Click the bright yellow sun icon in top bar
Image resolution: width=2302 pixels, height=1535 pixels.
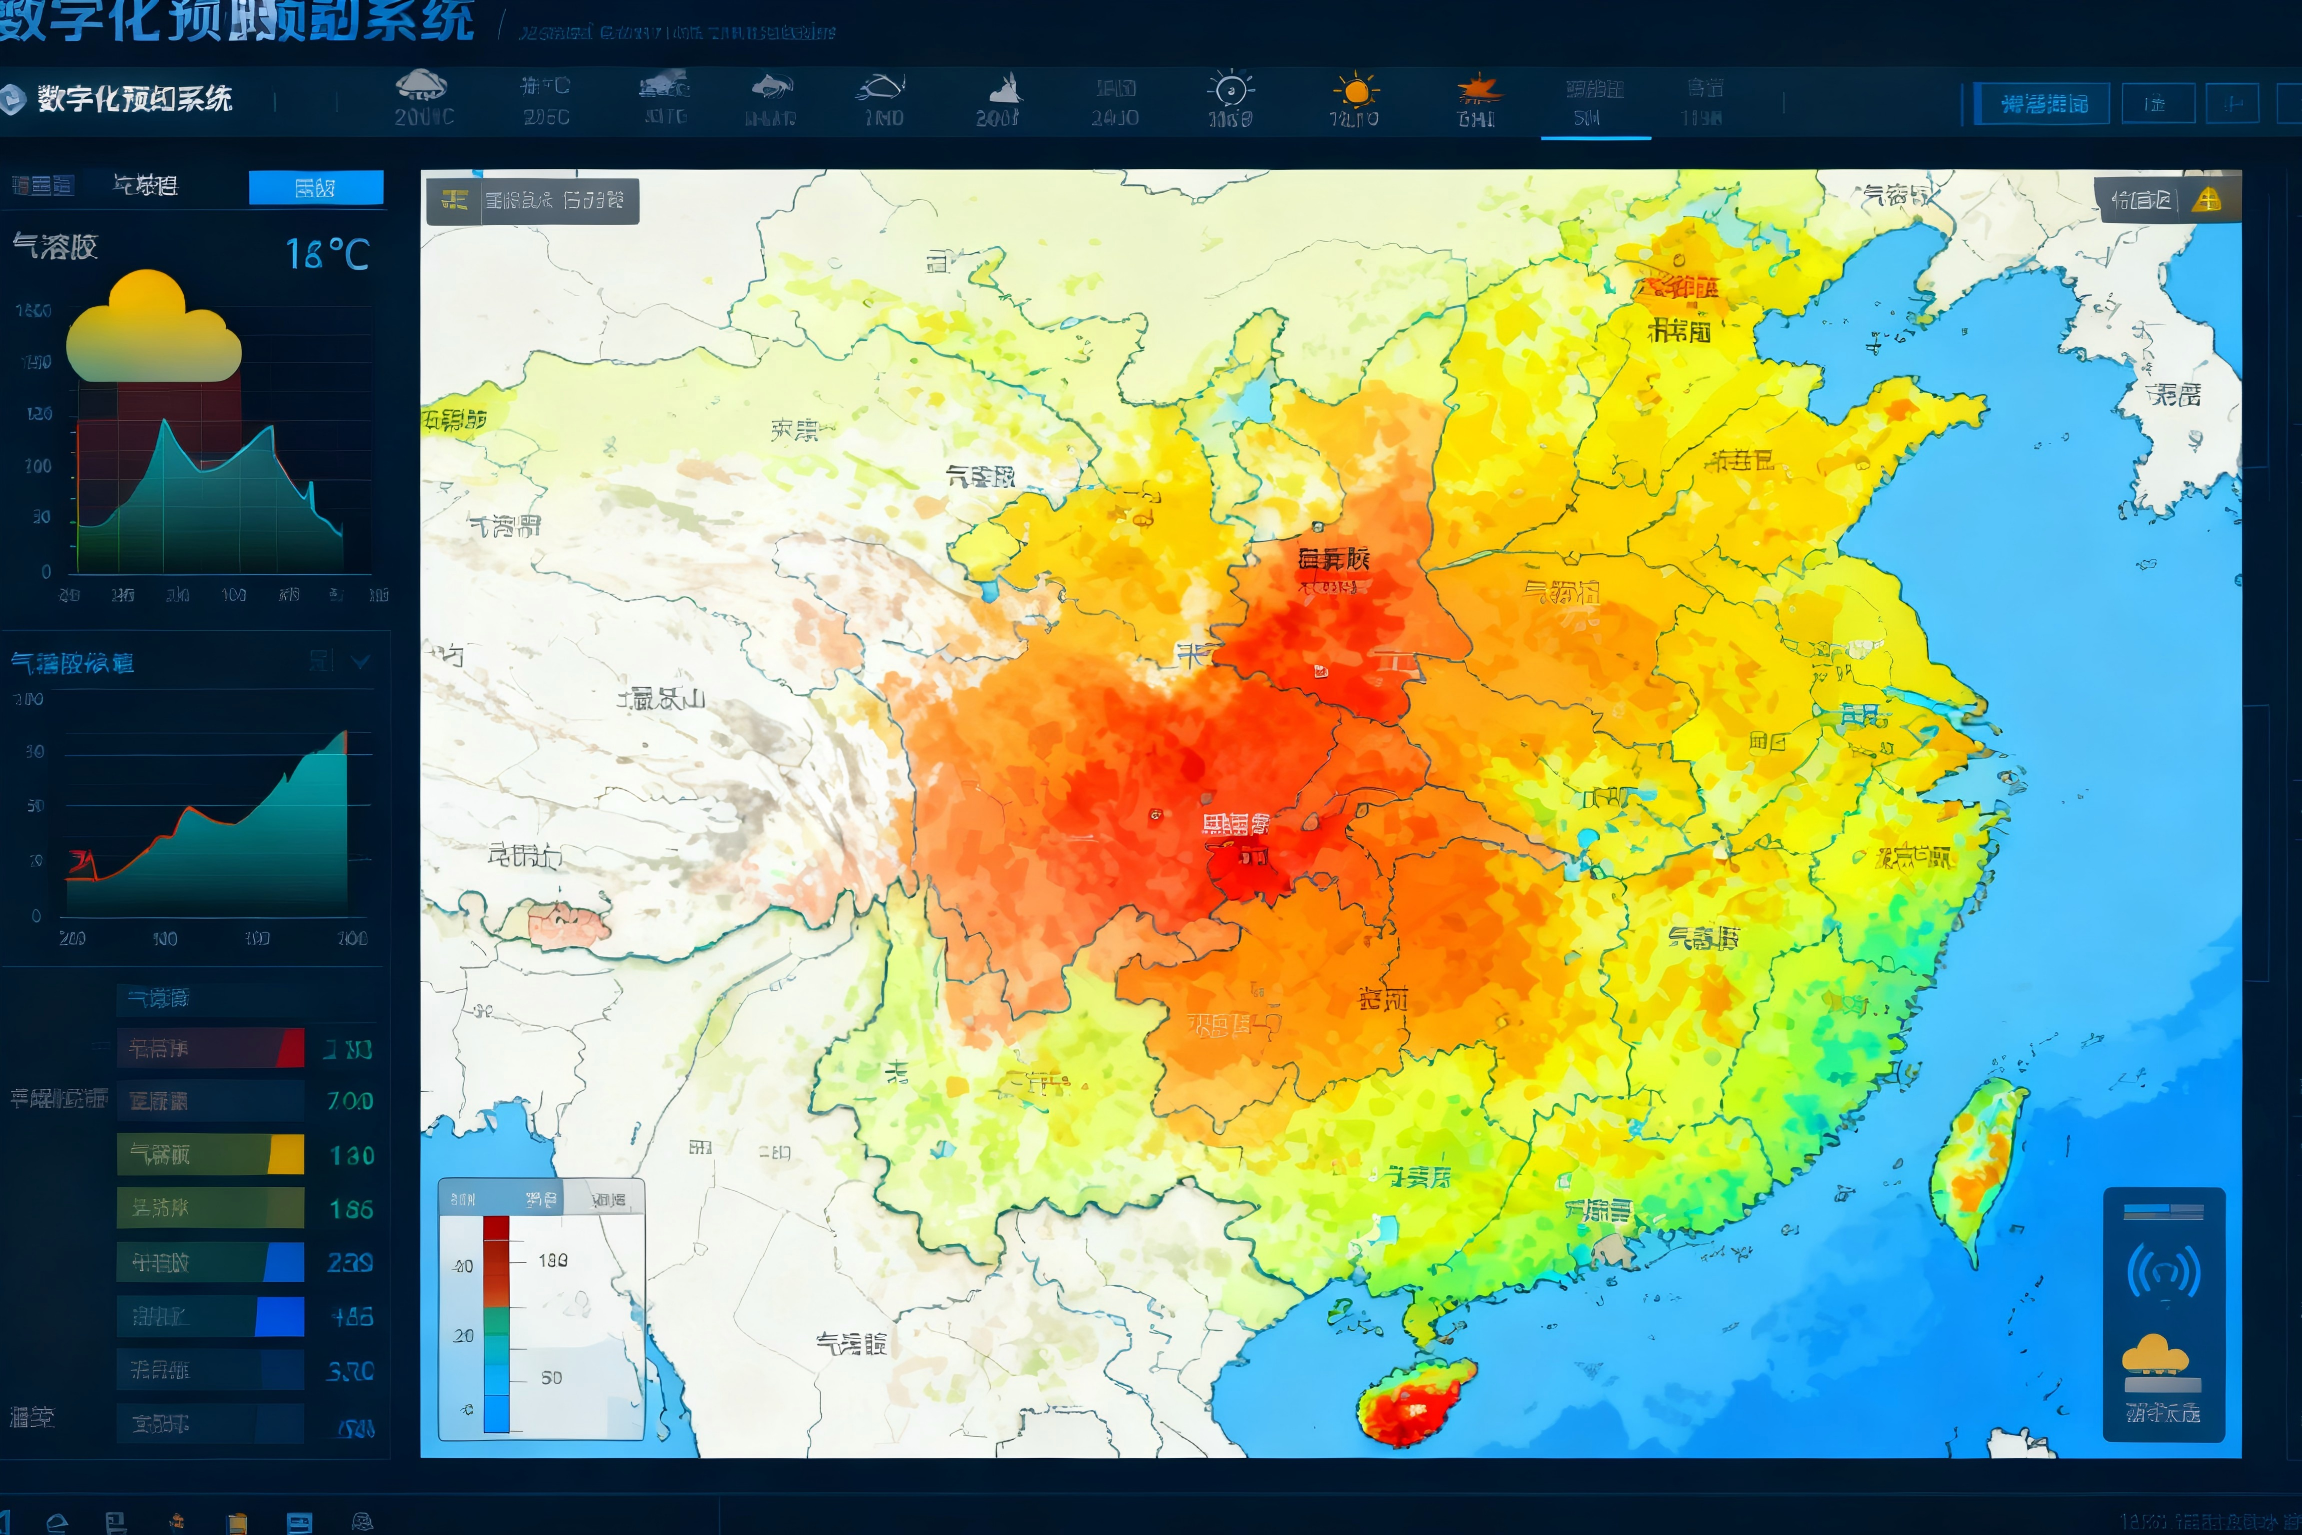coord(1355,91)
